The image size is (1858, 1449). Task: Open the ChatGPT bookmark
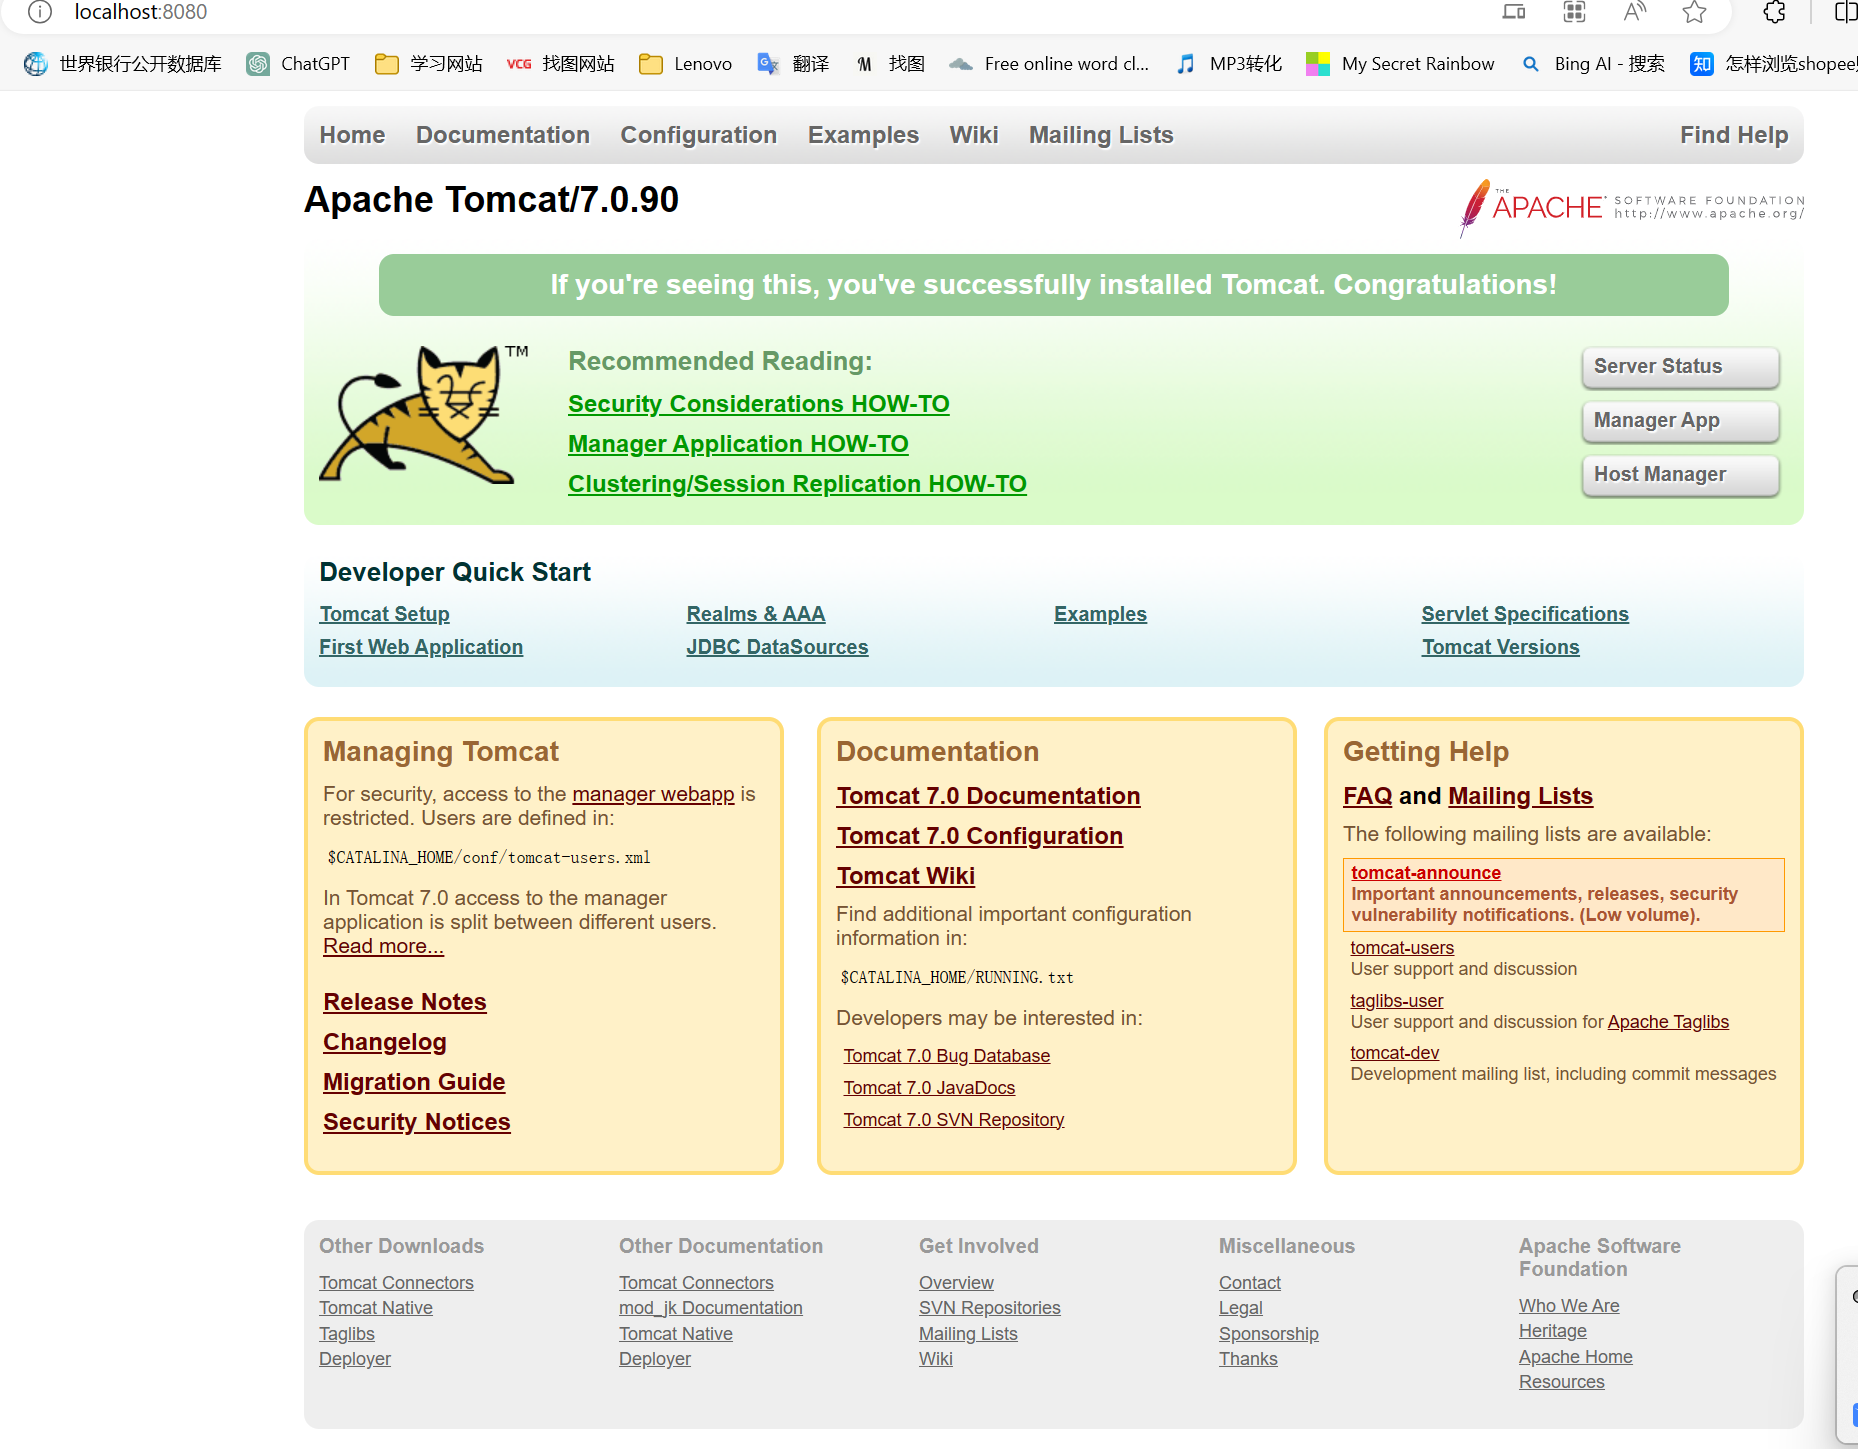[x=298, y=64]
